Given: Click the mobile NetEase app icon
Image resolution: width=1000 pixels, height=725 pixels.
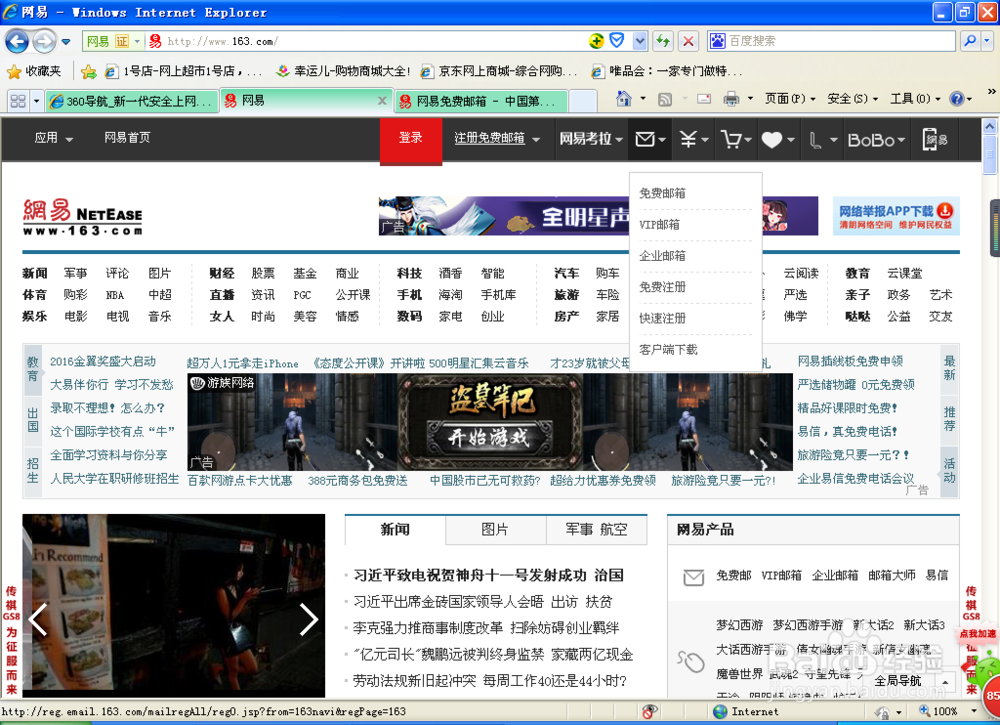Looking at the screenshot, I should pyautogui.click(x=934, y=139).
